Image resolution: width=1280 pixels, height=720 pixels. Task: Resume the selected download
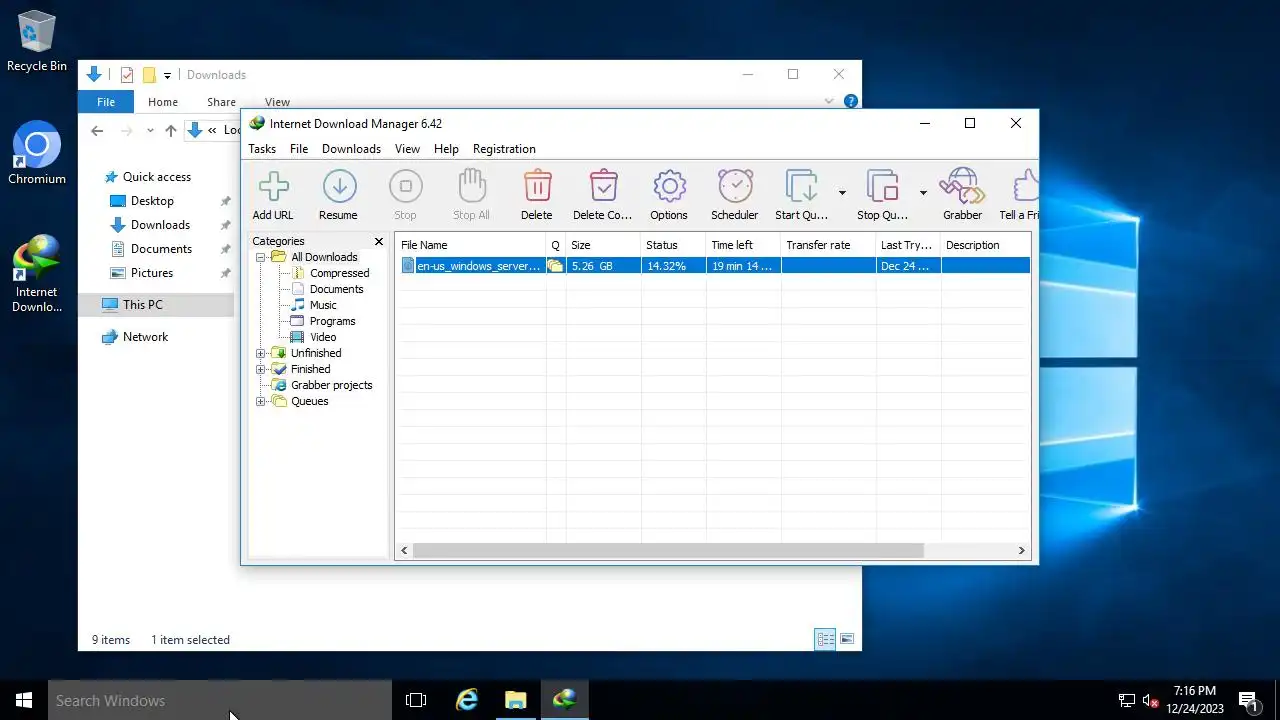click(x=338, y=194)
